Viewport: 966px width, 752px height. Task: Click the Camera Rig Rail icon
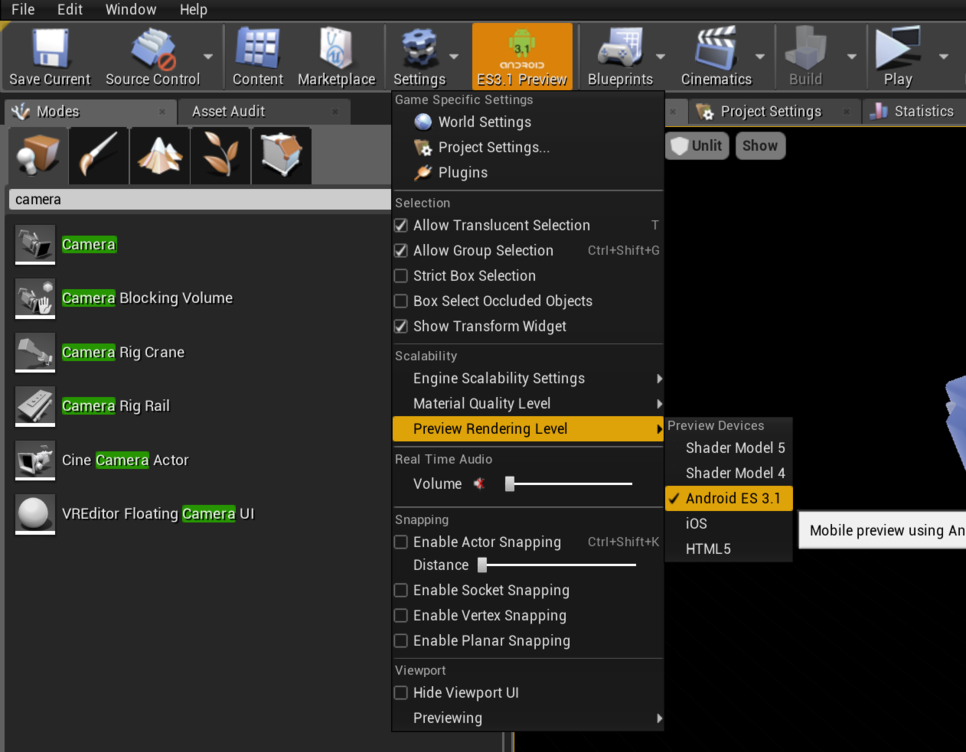coord(35,406)
